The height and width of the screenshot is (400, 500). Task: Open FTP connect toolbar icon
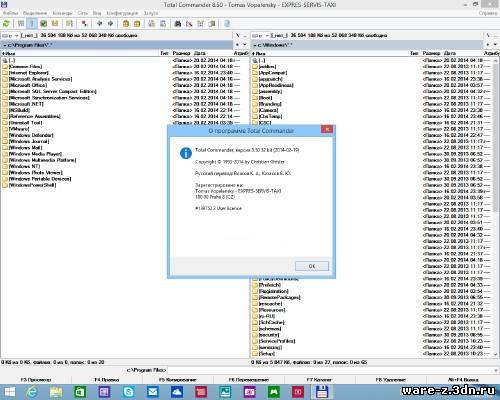(x=152, y=23)
